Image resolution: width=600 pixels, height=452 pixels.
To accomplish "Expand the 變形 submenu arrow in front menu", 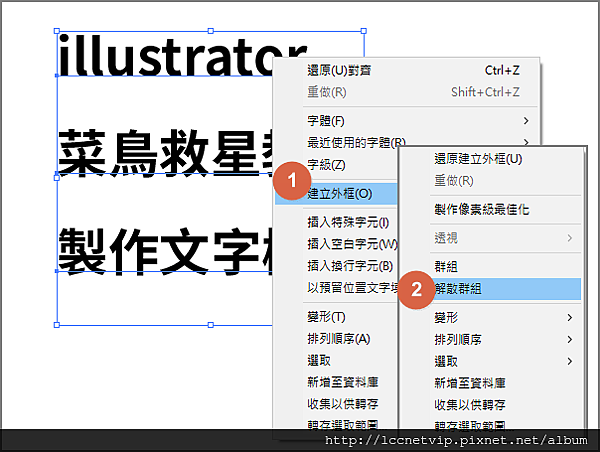I will [570, 318].
